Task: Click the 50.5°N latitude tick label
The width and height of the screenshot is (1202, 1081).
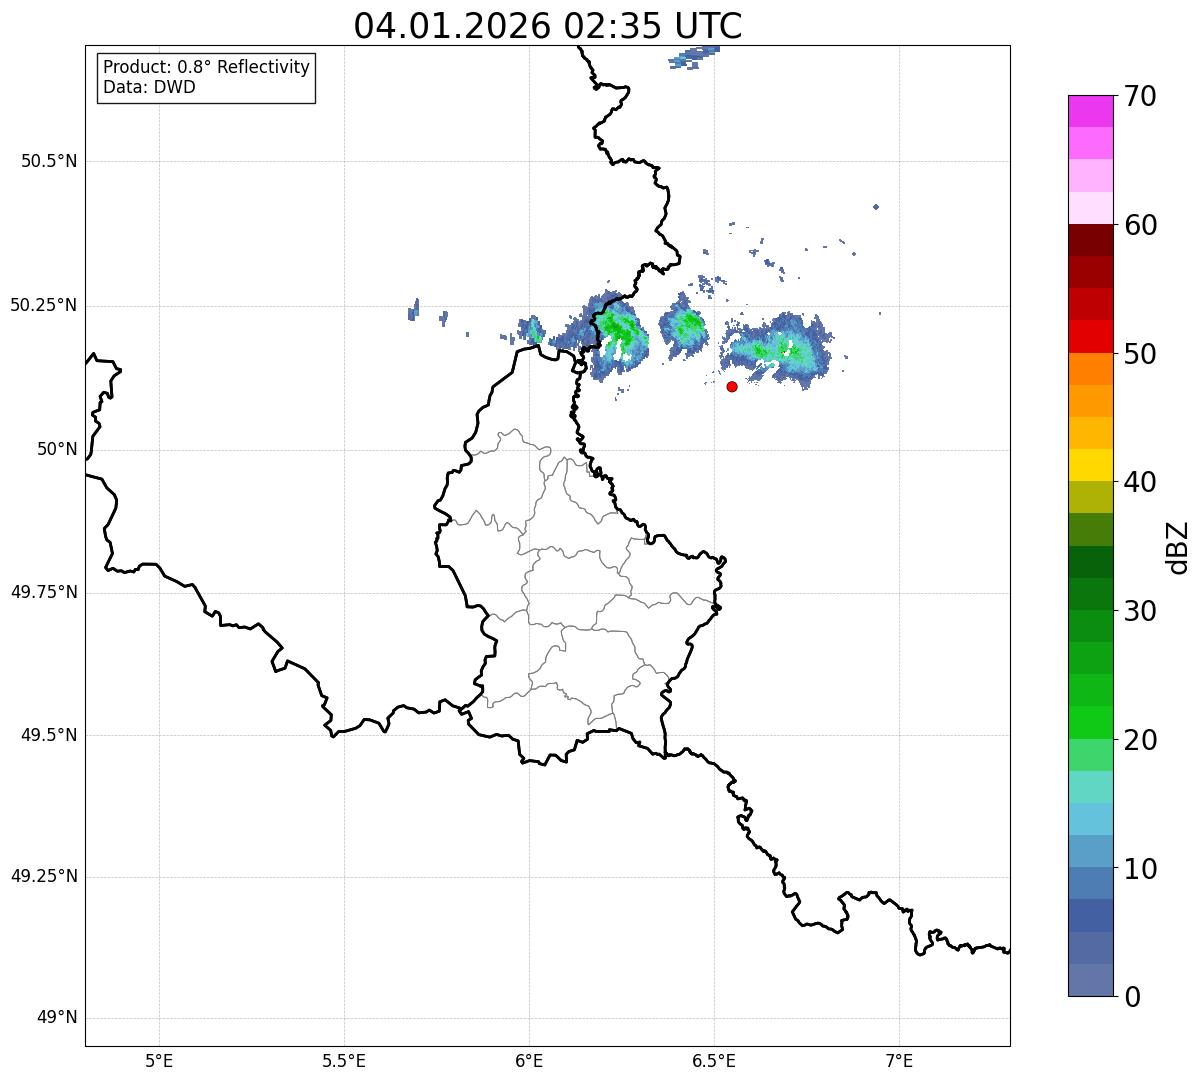Action: tap(49, 161)
